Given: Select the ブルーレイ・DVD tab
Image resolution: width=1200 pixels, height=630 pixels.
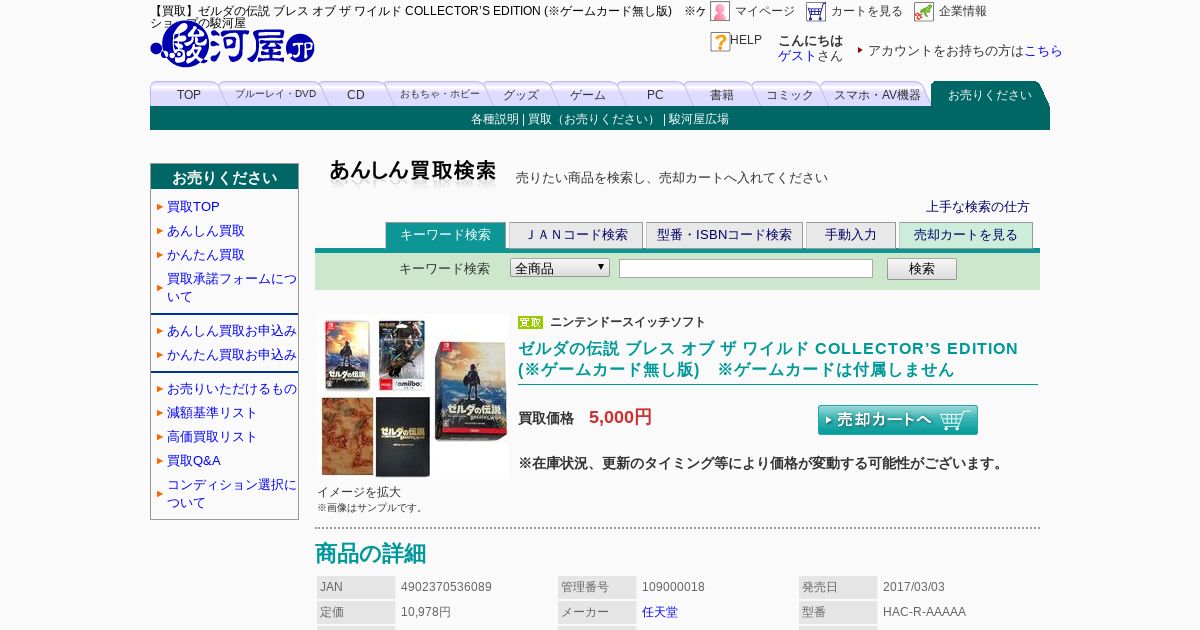Looking at the screenshot, I should pyautogui.click(x=275, y=94).
